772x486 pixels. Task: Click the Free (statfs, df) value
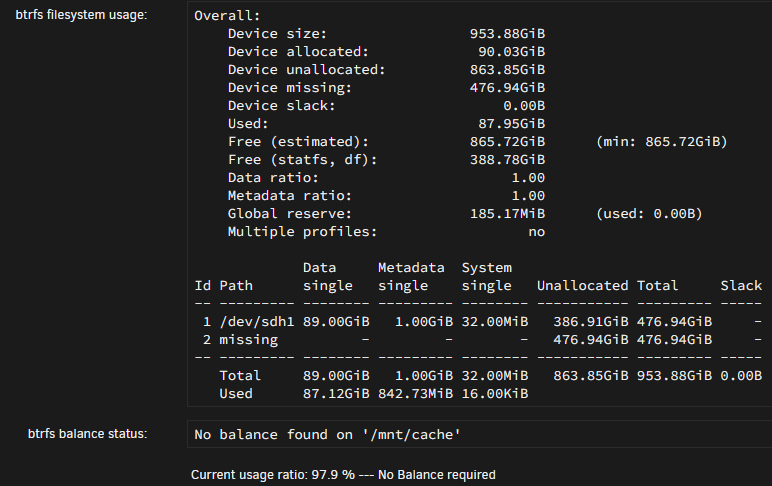(x=507, y=160)
